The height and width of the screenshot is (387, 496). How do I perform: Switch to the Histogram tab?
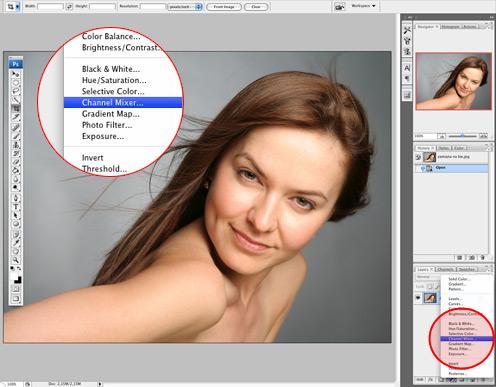(x=450, y=26)
